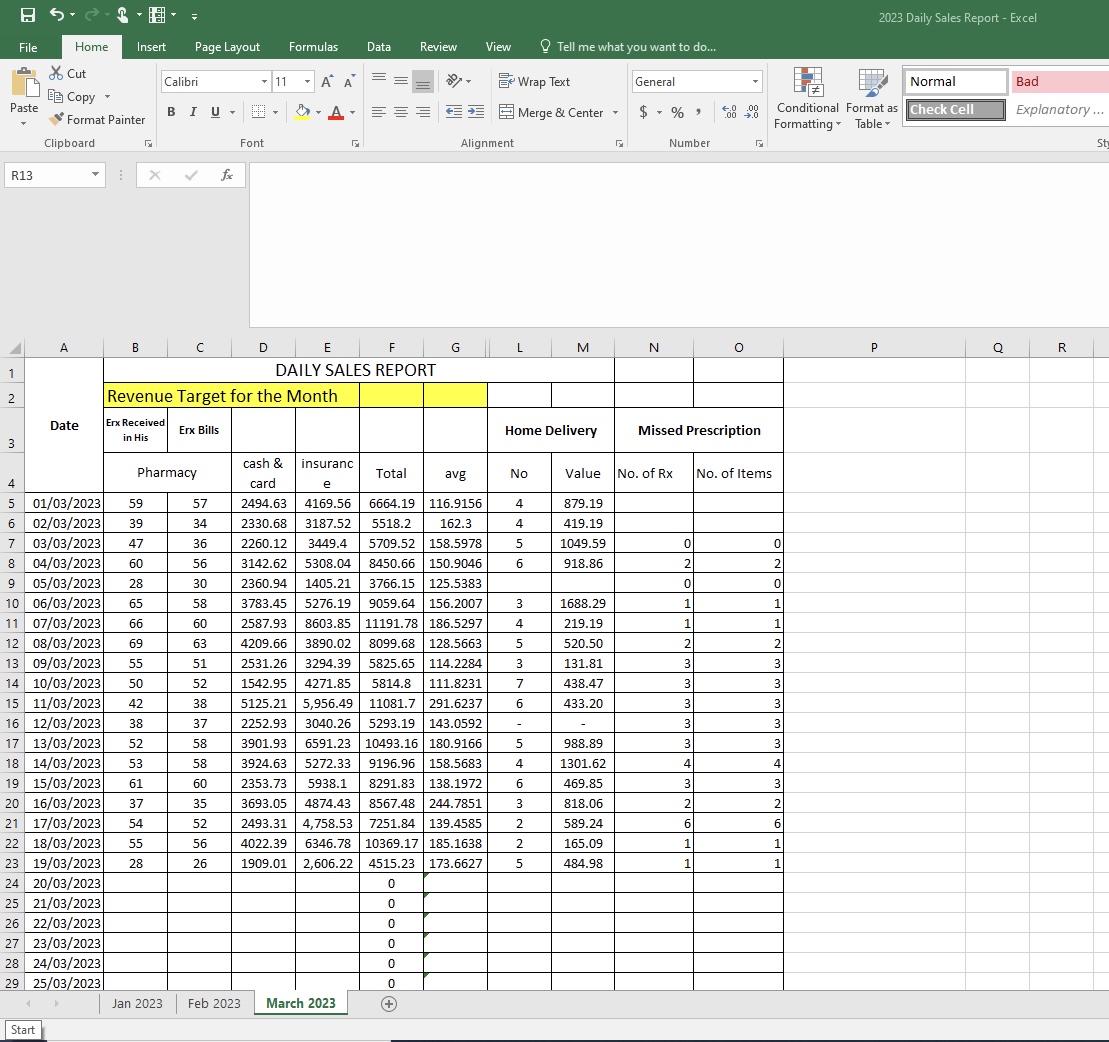
Task: Click inside the formula bar input
Action: [679, 245]
